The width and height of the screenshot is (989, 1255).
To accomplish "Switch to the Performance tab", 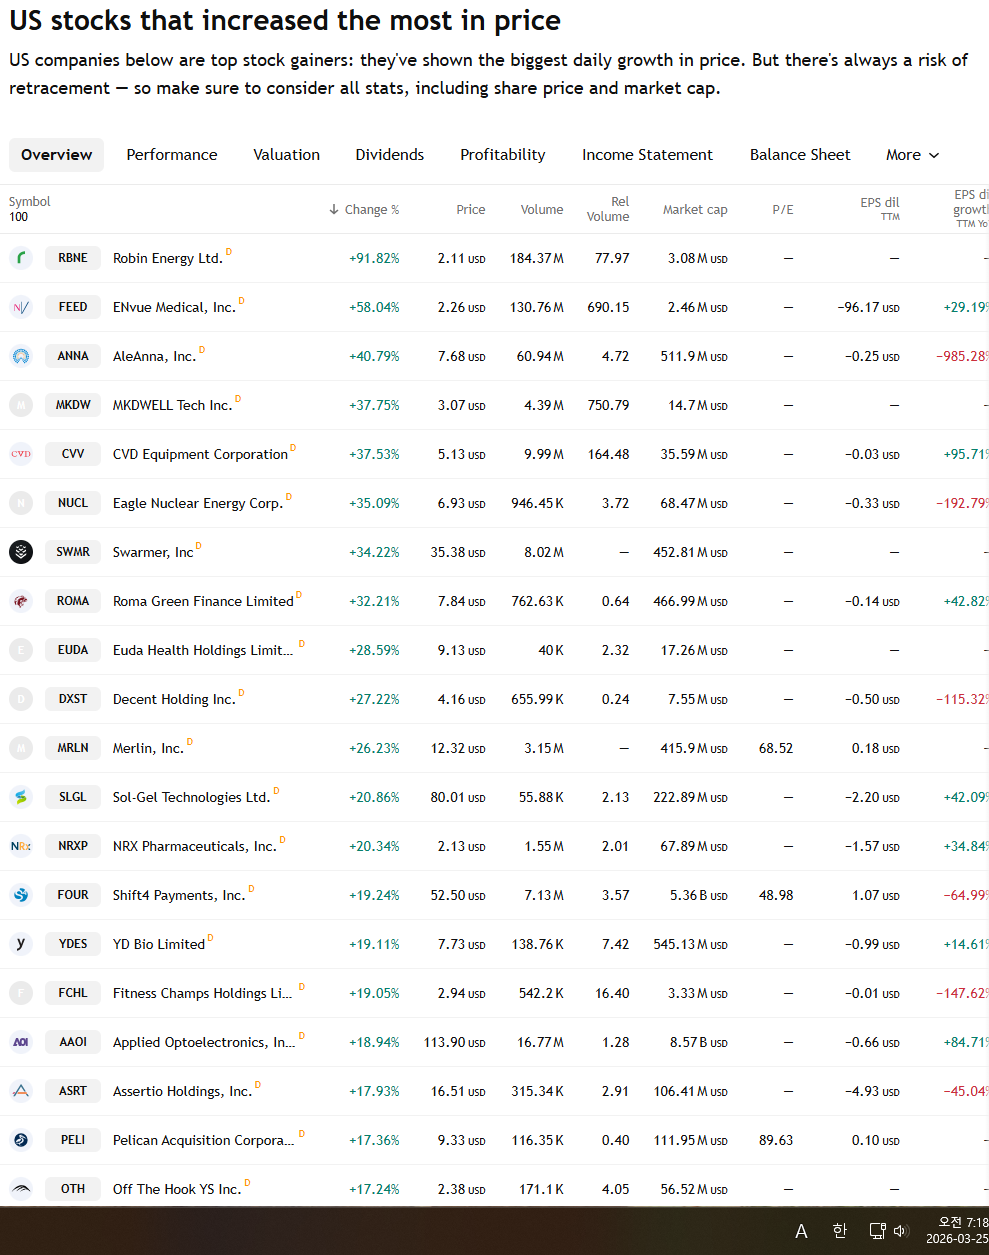I will (x=172, y=155).
